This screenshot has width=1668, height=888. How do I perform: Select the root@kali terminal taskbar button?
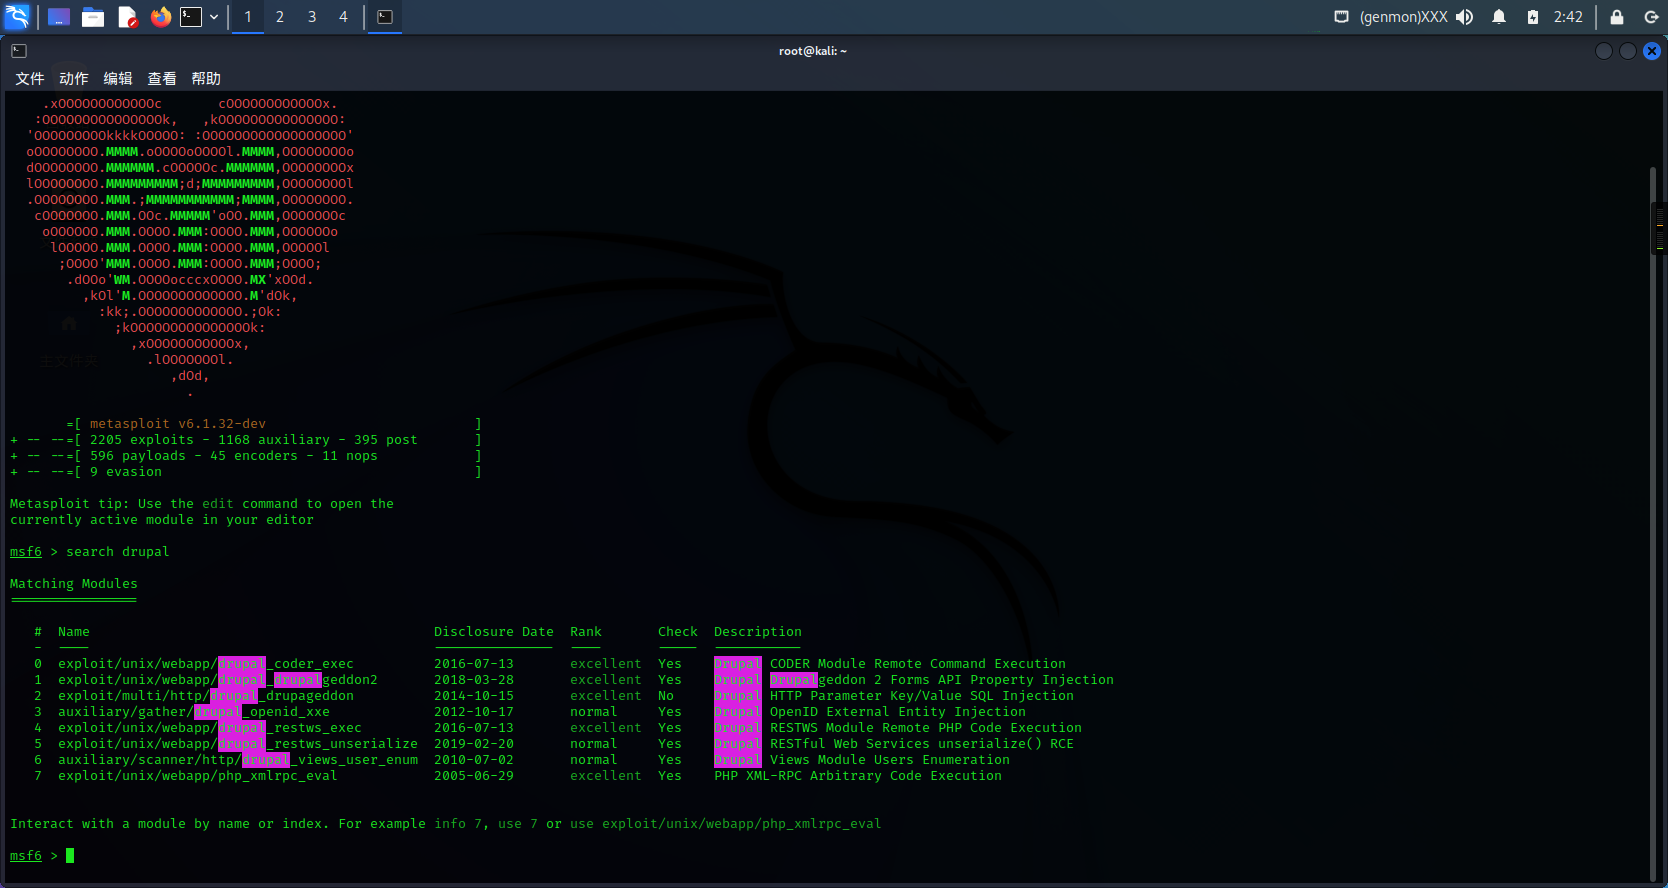pyautogui.click(x=385, y=17)
